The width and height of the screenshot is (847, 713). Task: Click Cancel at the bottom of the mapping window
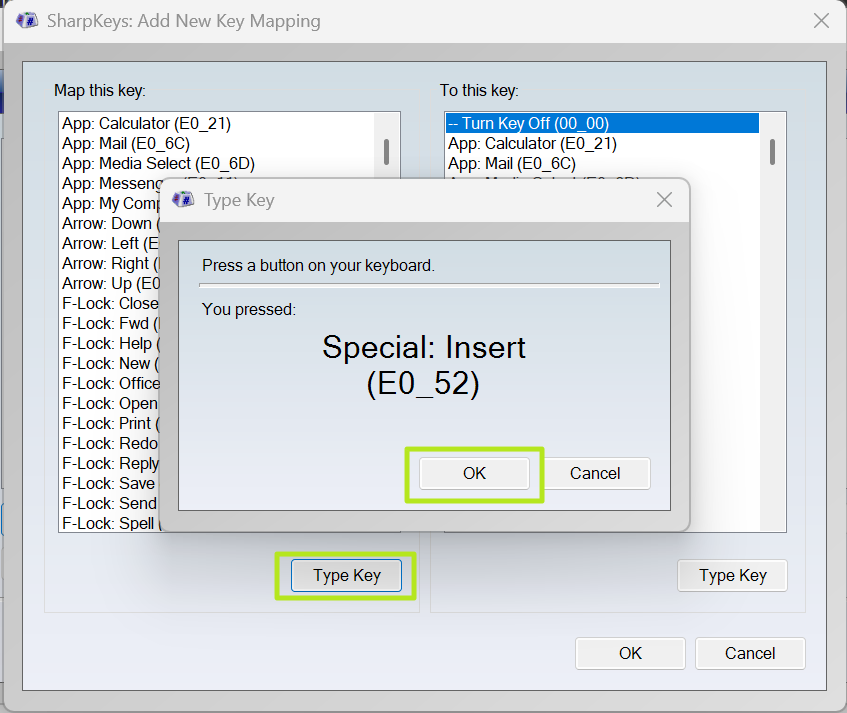750,653
